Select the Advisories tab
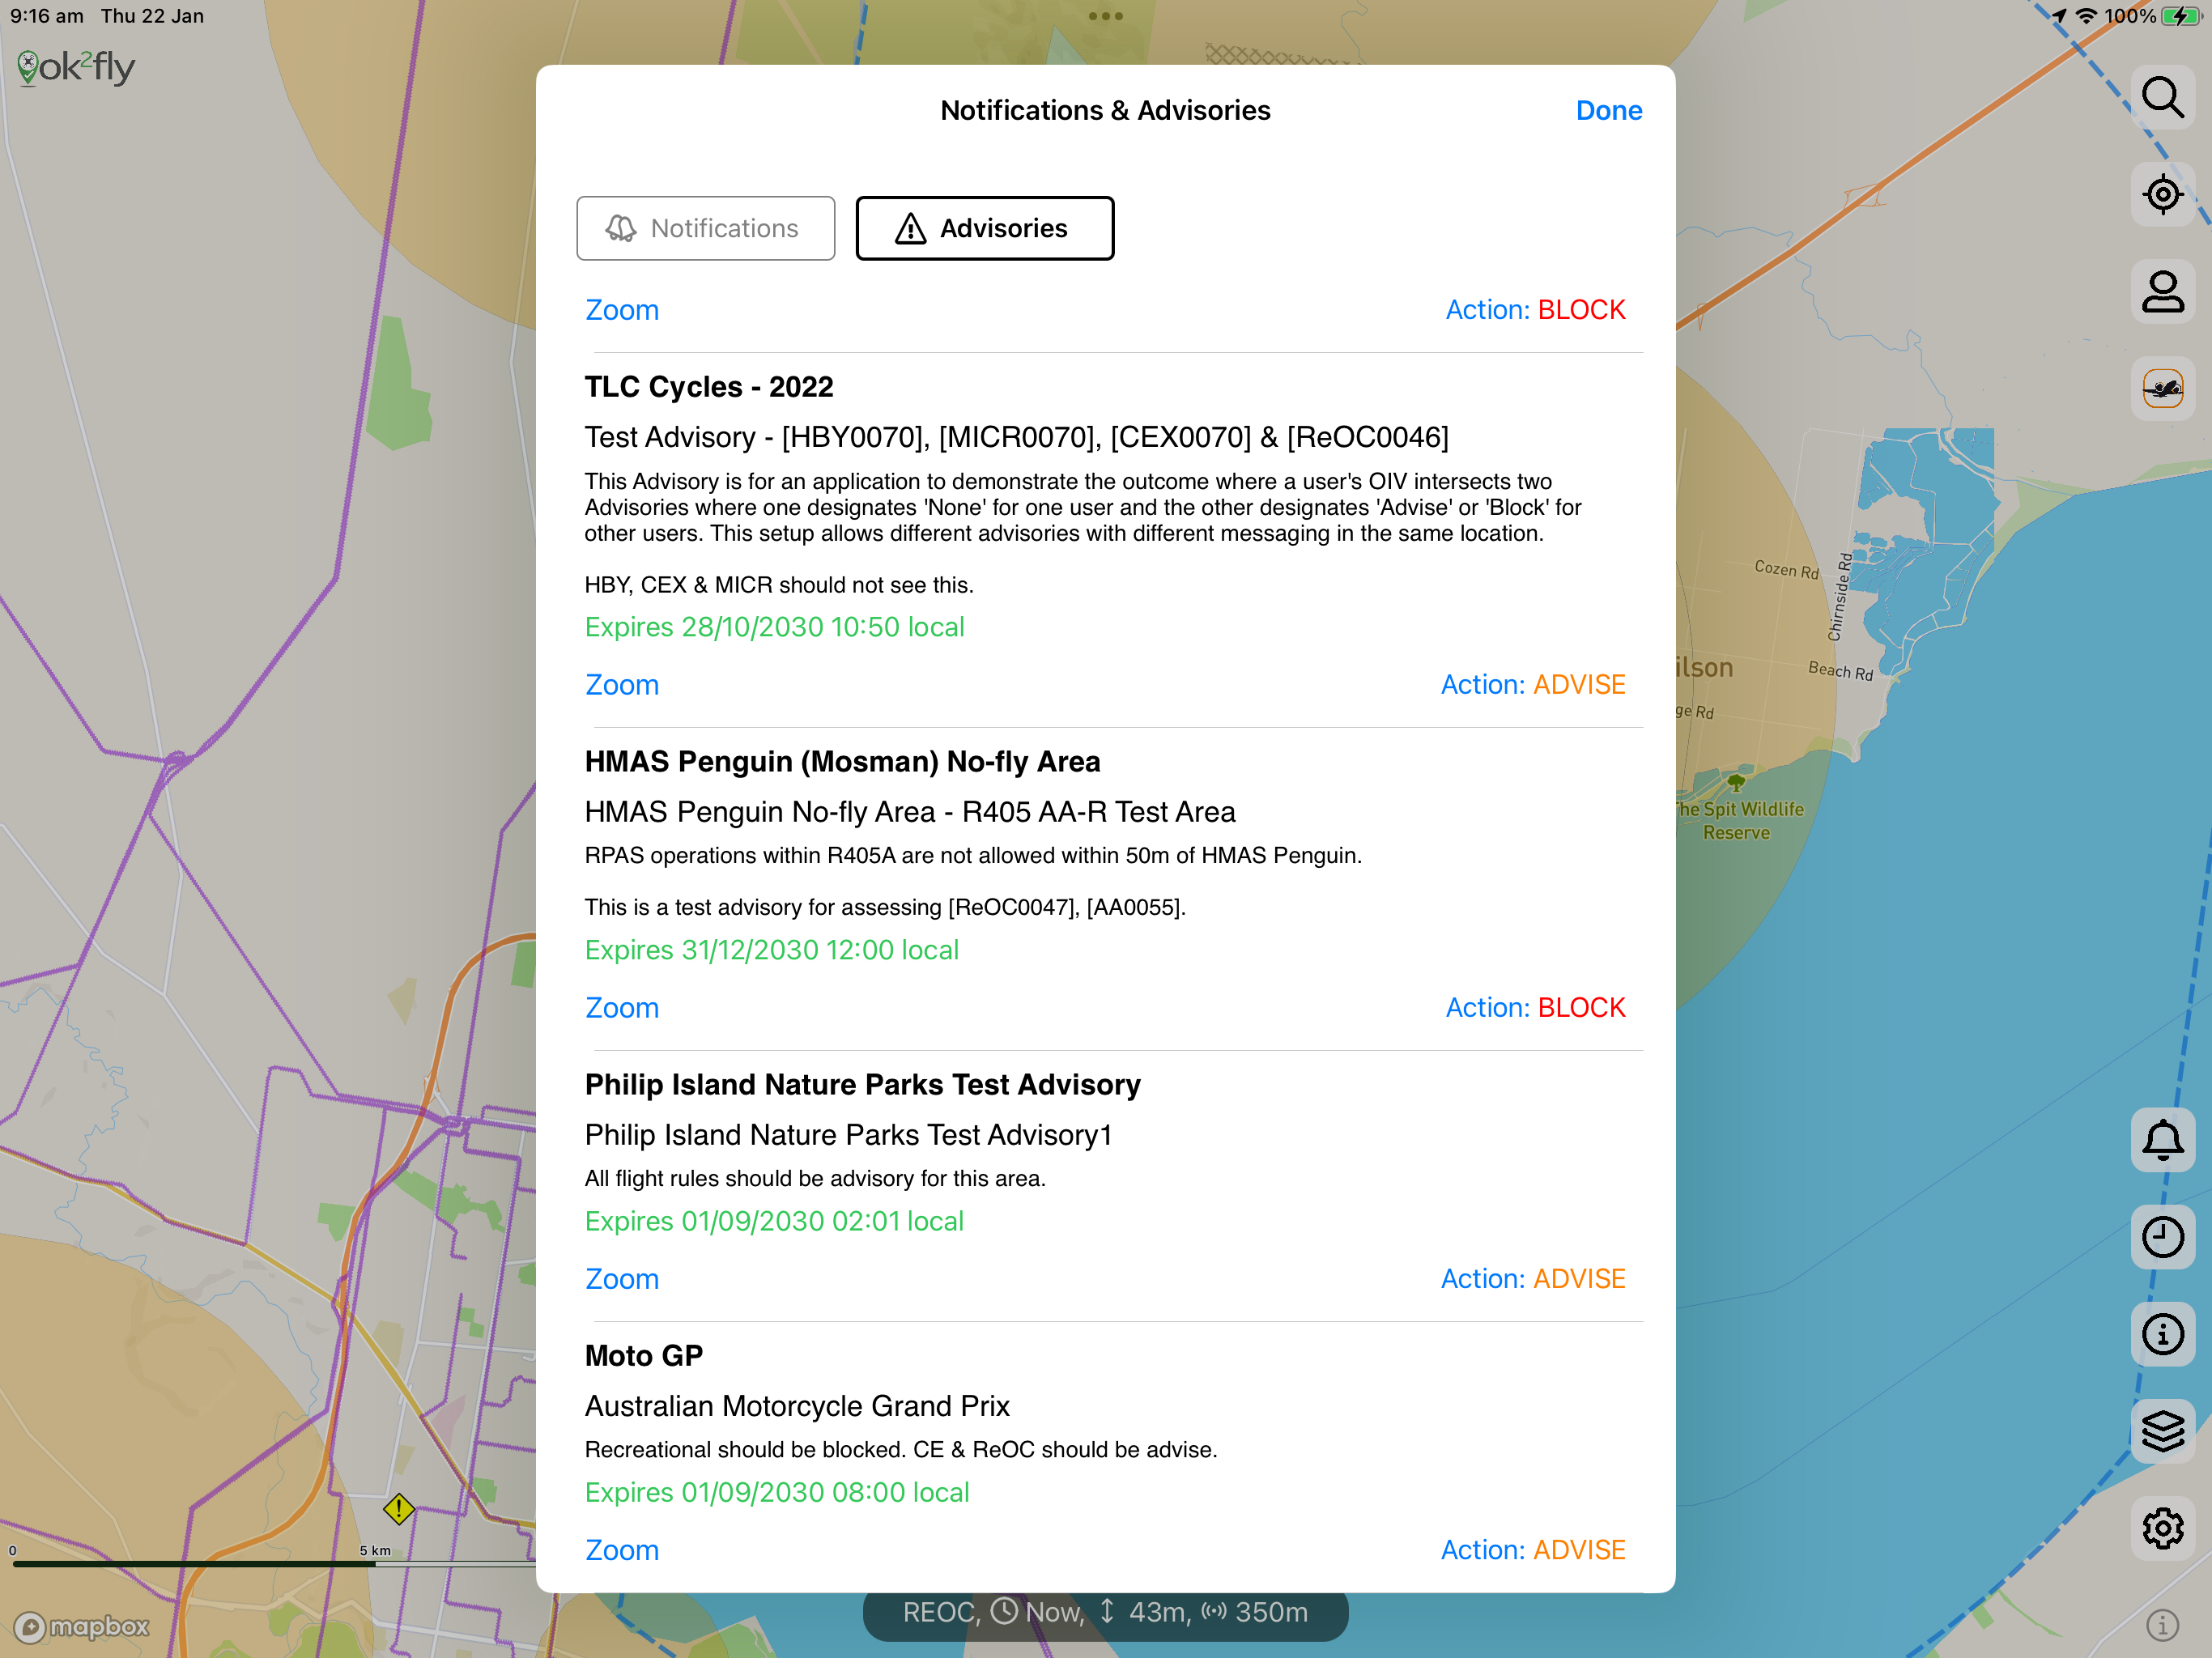The width and height of the screenshot is (2212, 1658). [x=985, y=228]
